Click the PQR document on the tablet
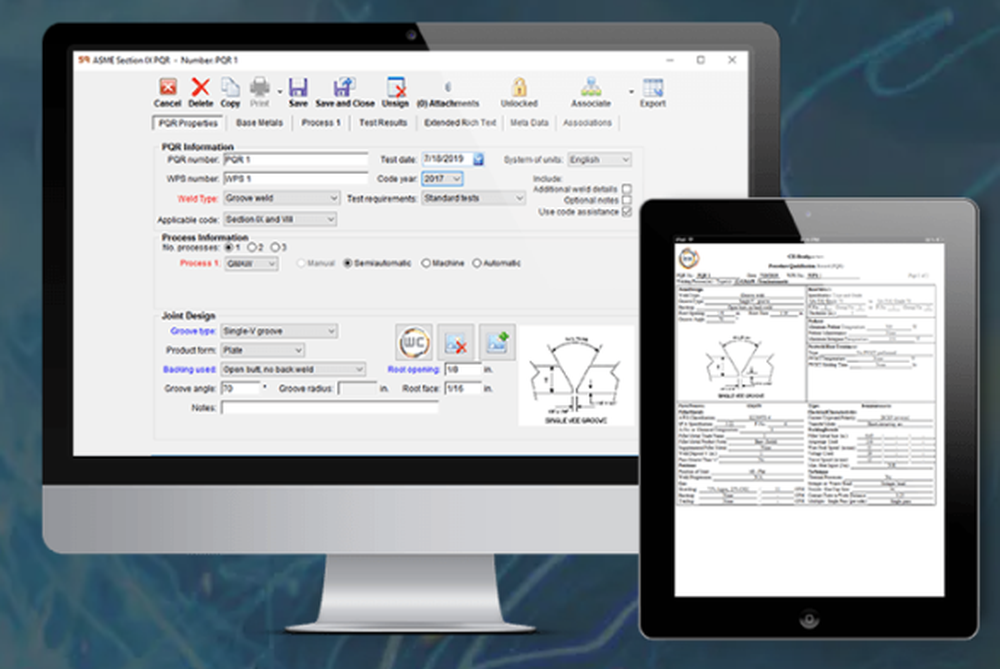 pyautogui.click(x=809, y=420)
